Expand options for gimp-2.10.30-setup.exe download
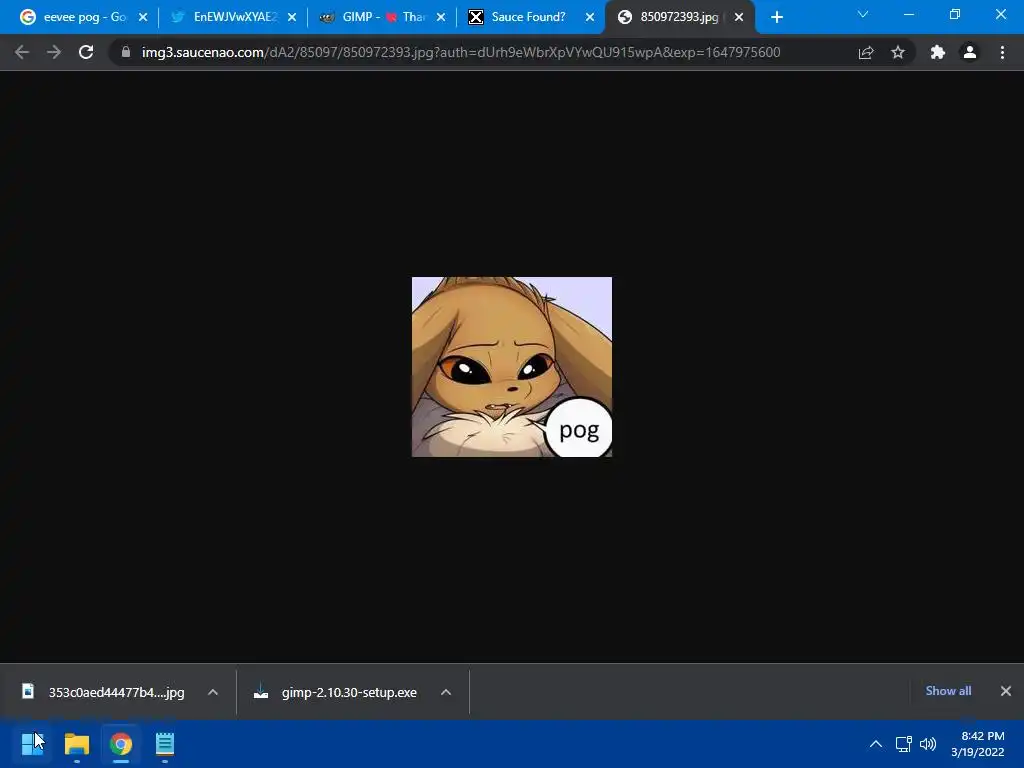 pos(446,692)
